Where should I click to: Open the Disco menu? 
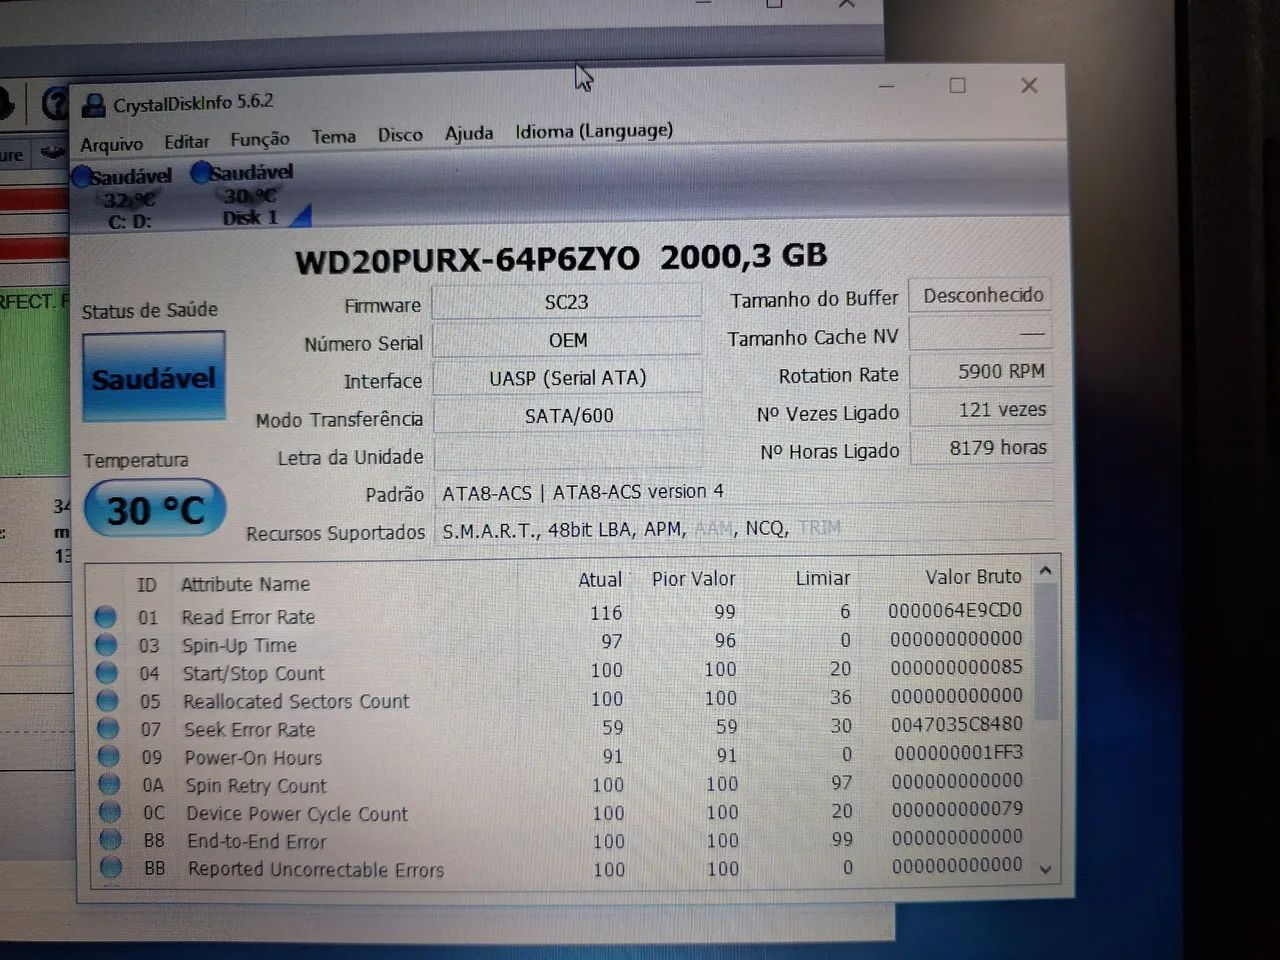click(x=400, y=134)
